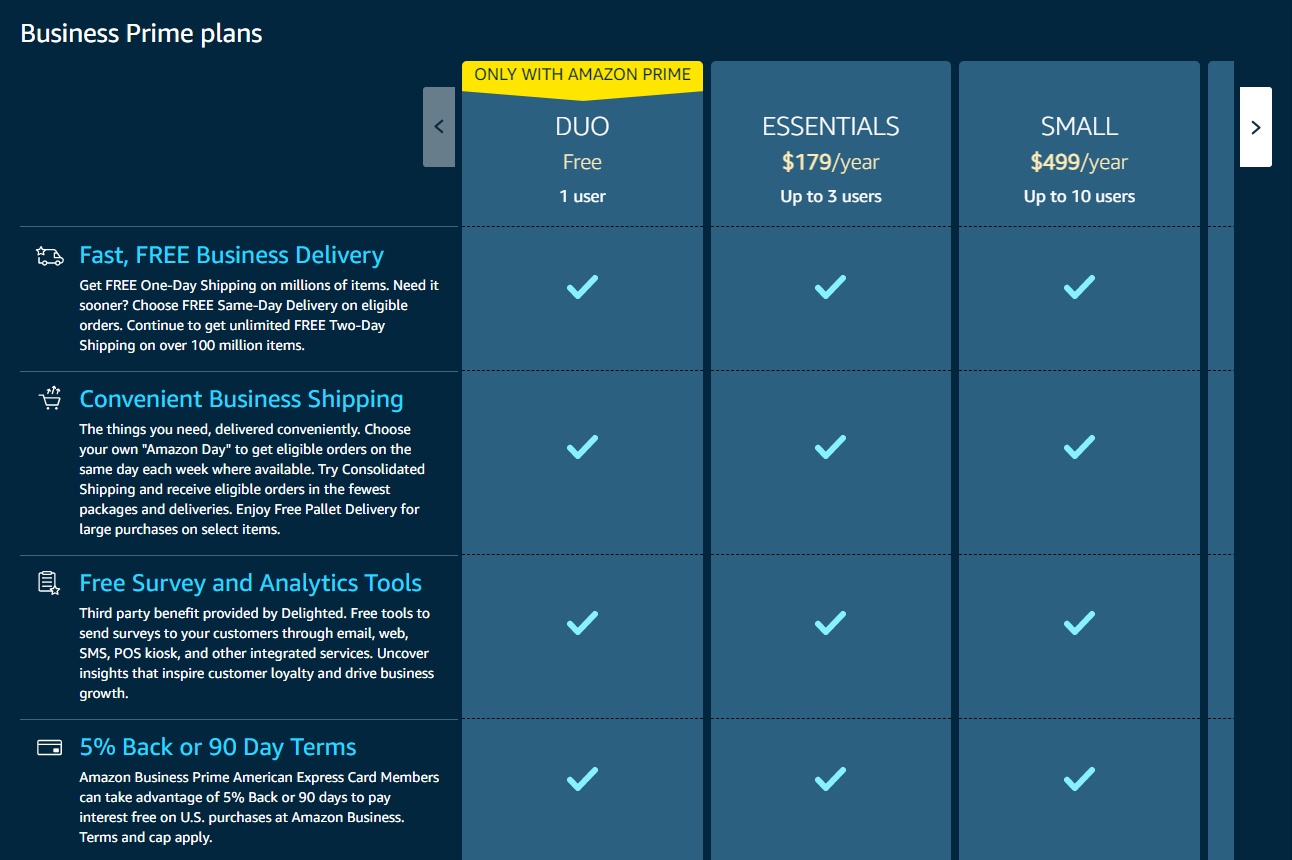Viewport: 1292px width, 860px height.
Task: Open Free Survey and Analytics Tools heading
Action: tap(250, 583)
